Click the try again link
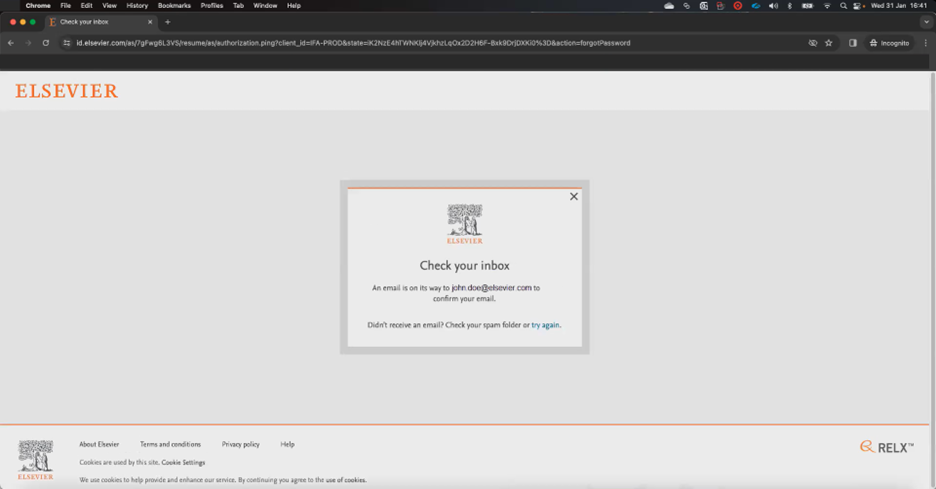 point(545,325)
